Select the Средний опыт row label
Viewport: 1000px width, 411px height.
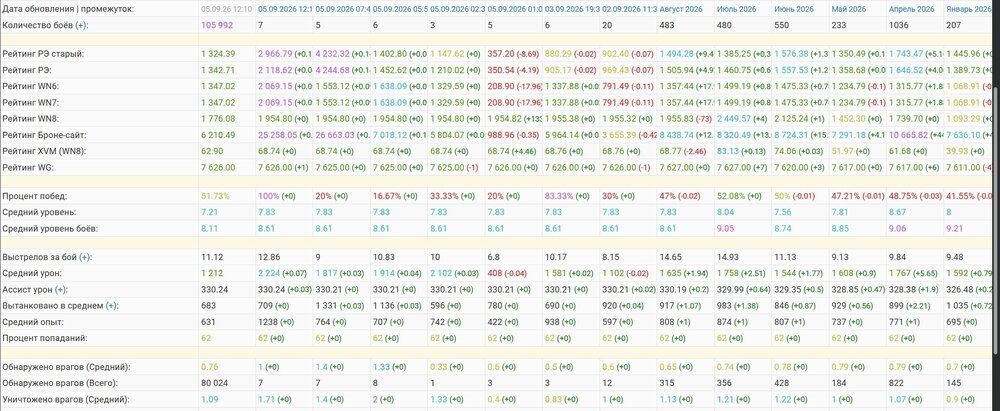pos(33,322)
